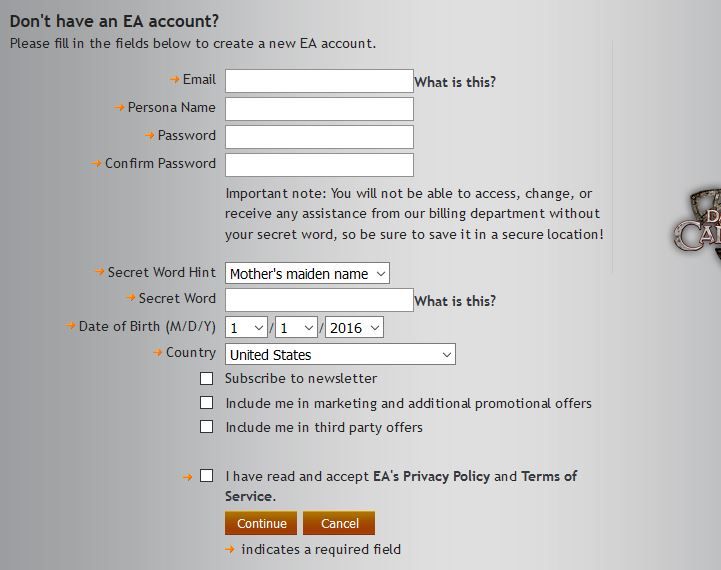Click the Continue button
The width and height of the screenshot is (721, 570).
261,523
